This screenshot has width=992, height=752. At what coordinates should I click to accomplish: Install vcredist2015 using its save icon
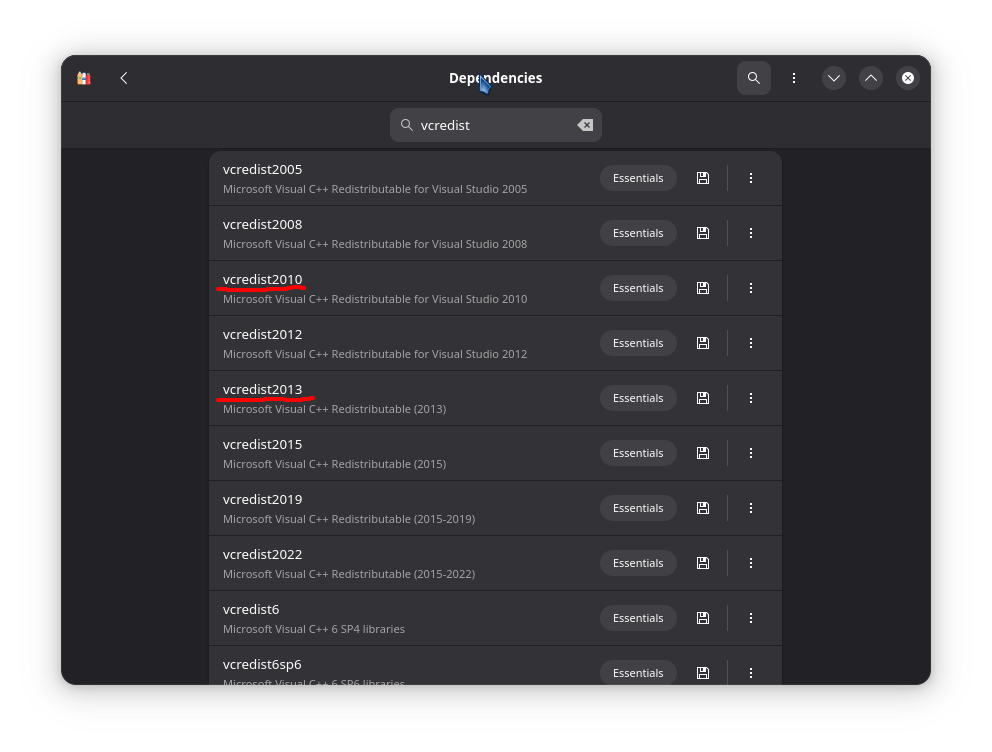click(702, 453)
